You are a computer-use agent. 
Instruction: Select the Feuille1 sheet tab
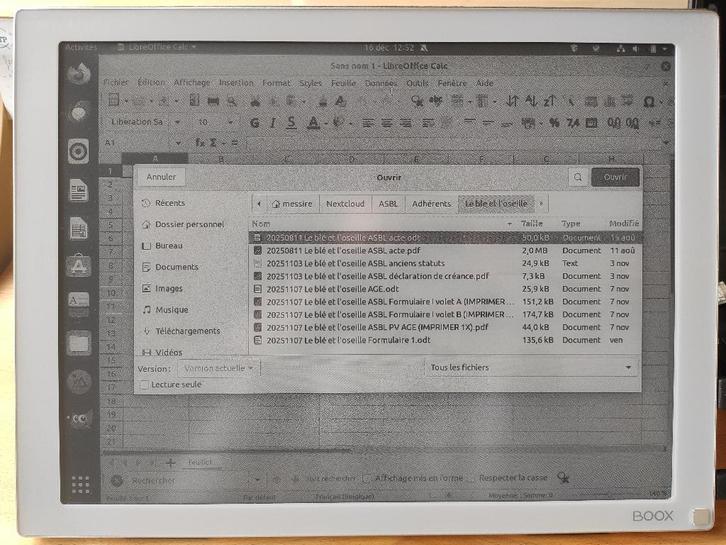[200, 462]
